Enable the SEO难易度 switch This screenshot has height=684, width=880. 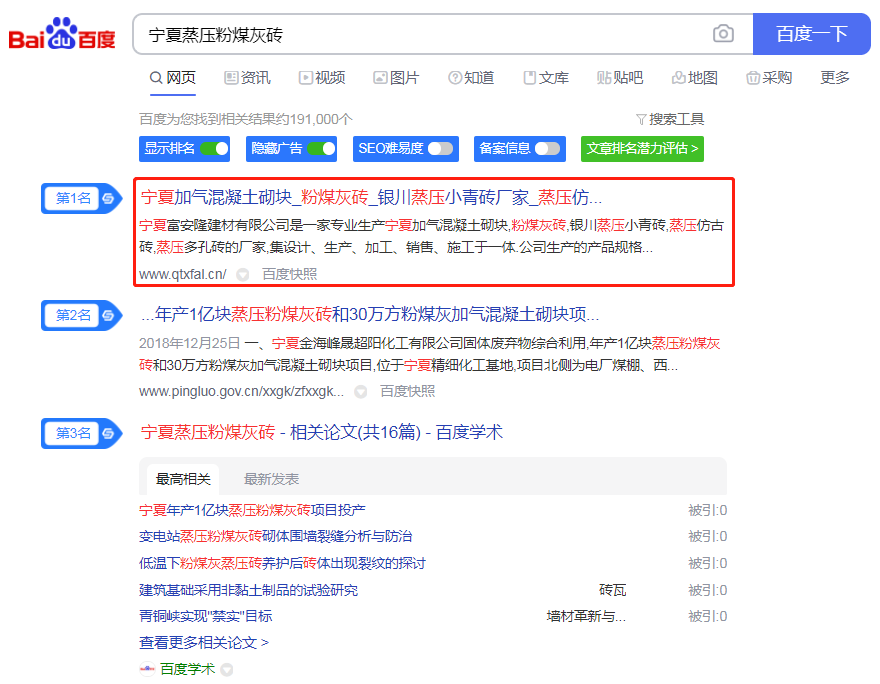441,149
